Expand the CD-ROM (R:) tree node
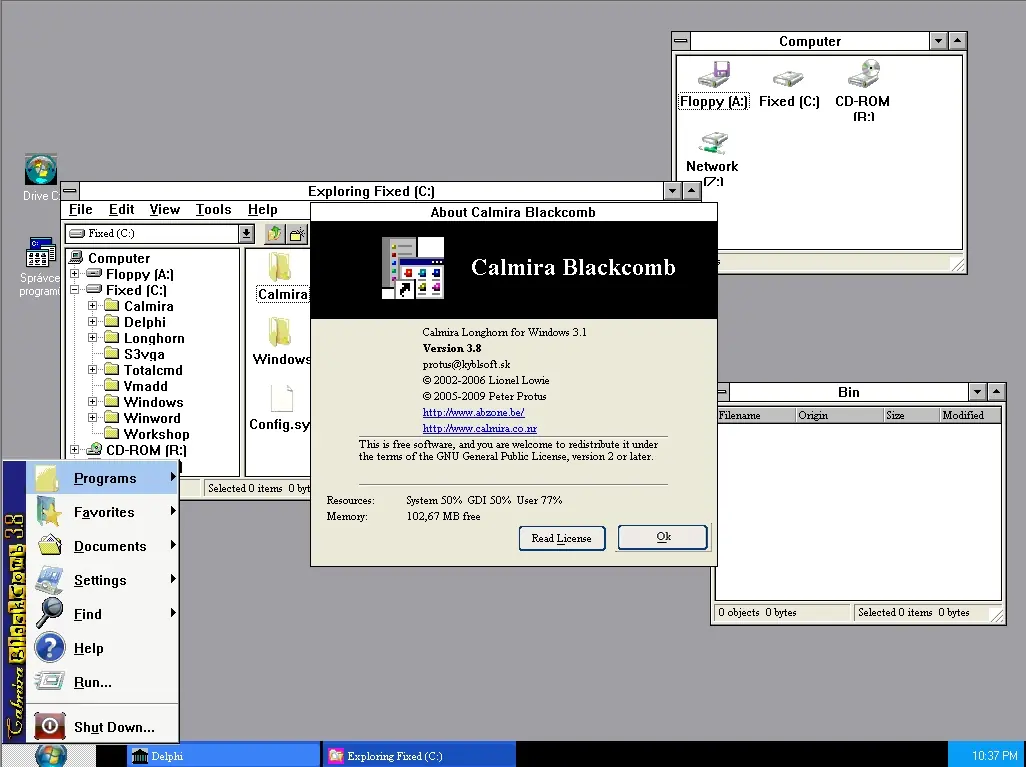The image size is (1026, 767). (x=75, y=450)
